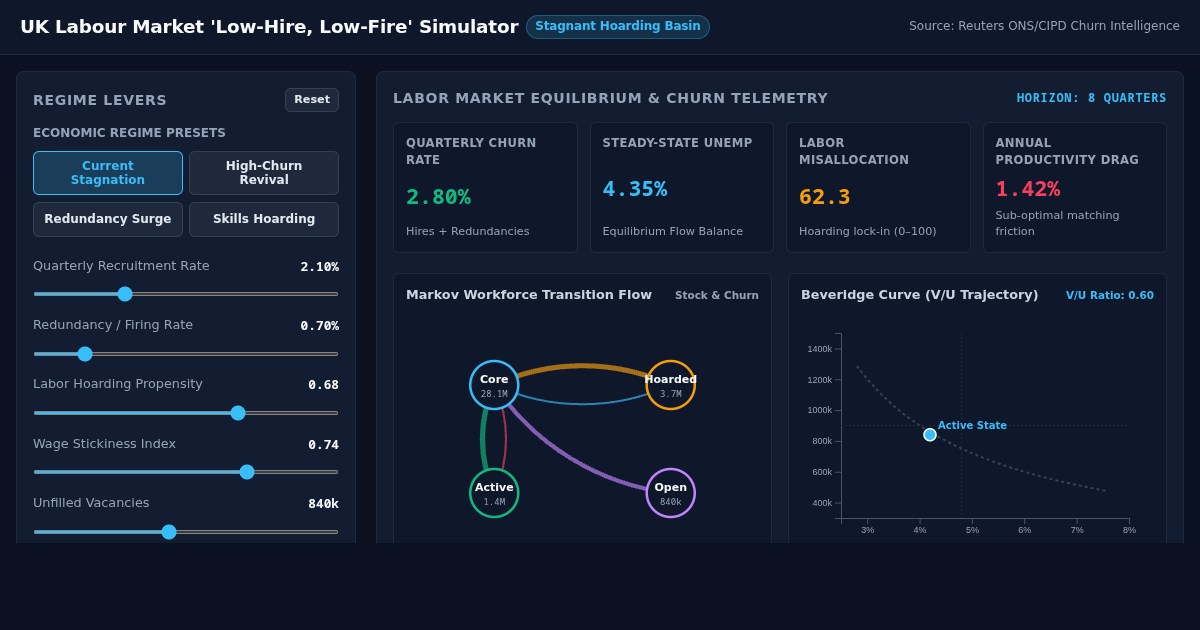Apply the Redundancy Surge preset
Viewport: 1200px width, 630px height.
(108, 219)
